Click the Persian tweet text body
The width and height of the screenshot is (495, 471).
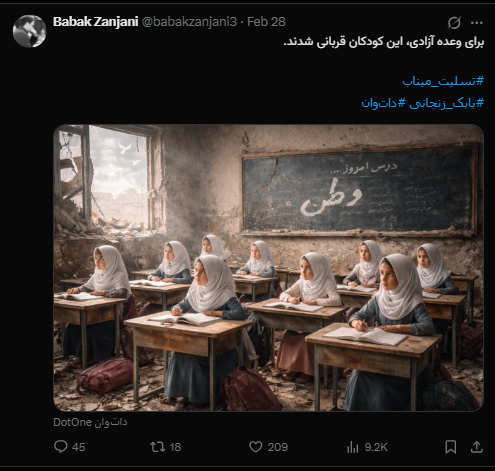tap(383, 42)
